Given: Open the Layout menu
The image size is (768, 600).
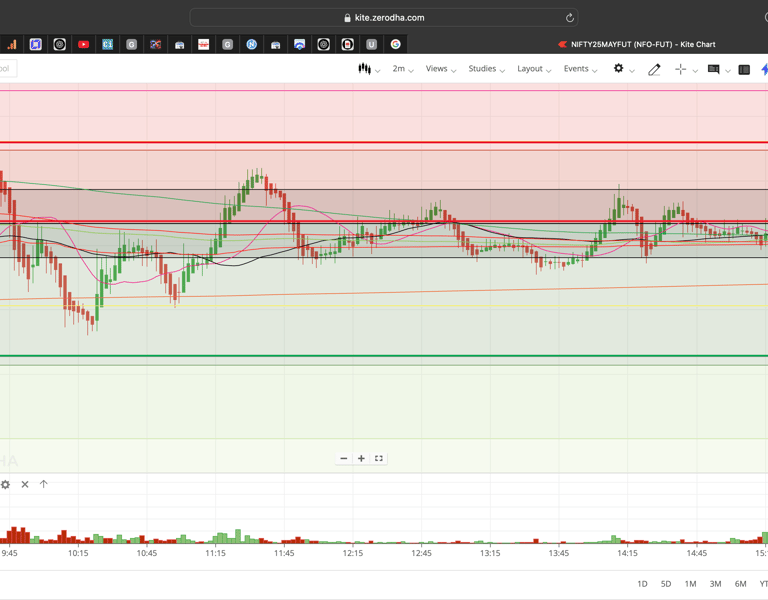Looking at the screenshot, I should pos(534,69).
